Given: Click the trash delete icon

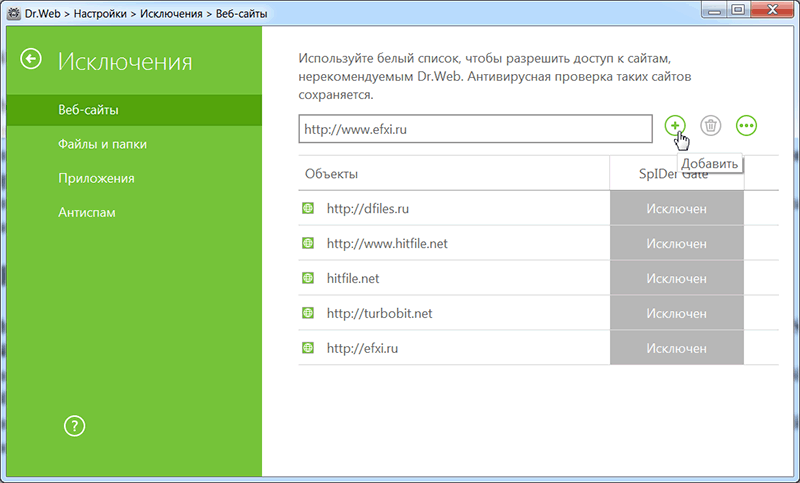Looking at the screenshot, I should pyautogui.click(x=711, y=125).
